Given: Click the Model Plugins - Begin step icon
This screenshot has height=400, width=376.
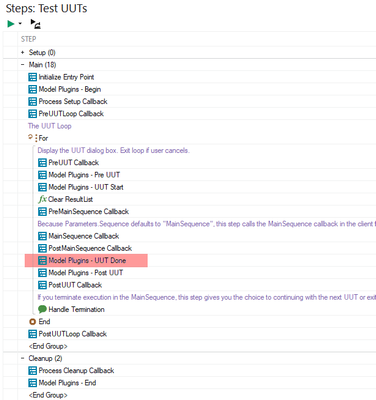Looking at the screenshot, I should [32, 89].
